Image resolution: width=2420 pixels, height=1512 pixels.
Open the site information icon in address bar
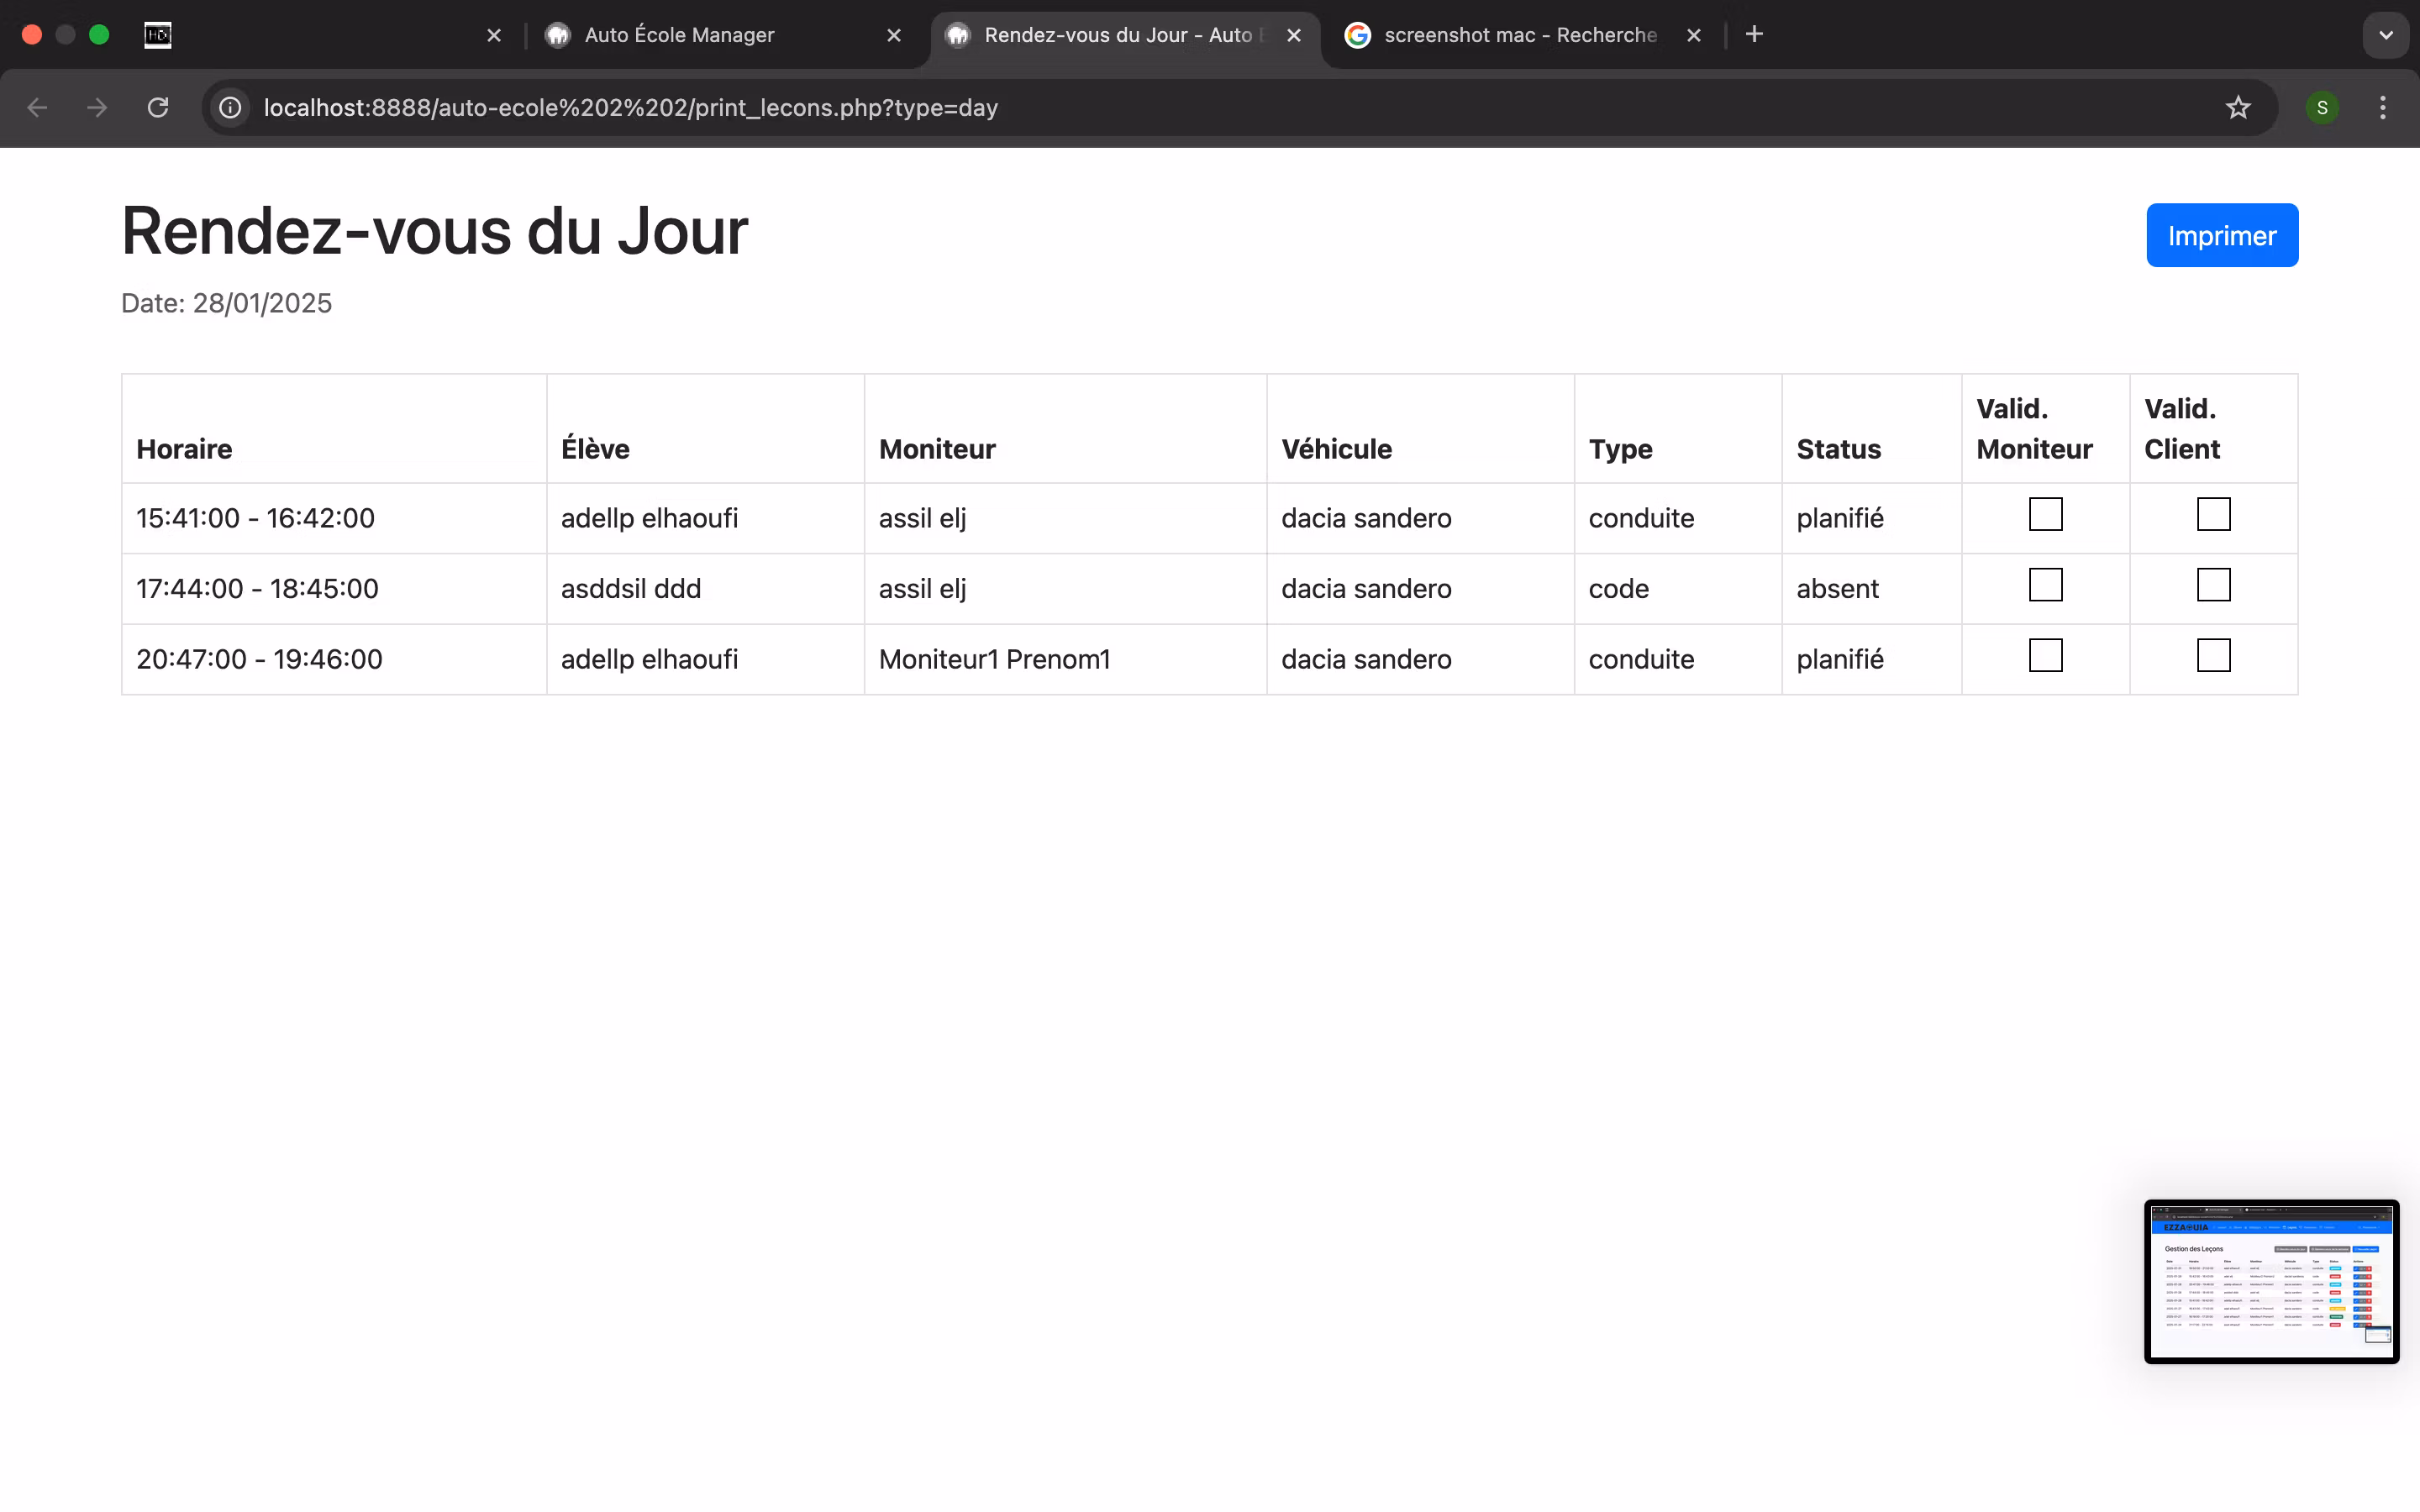pyautogui.click(x=230, y=107)
